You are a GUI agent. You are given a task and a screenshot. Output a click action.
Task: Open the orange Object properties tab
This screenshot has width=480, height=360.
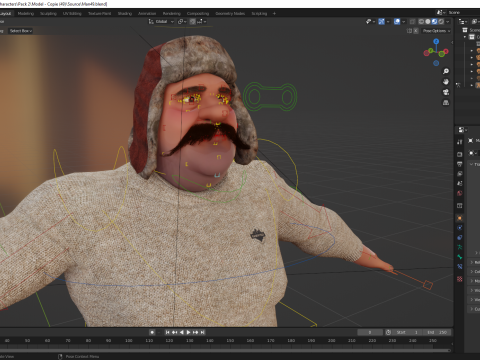point(460,218)
